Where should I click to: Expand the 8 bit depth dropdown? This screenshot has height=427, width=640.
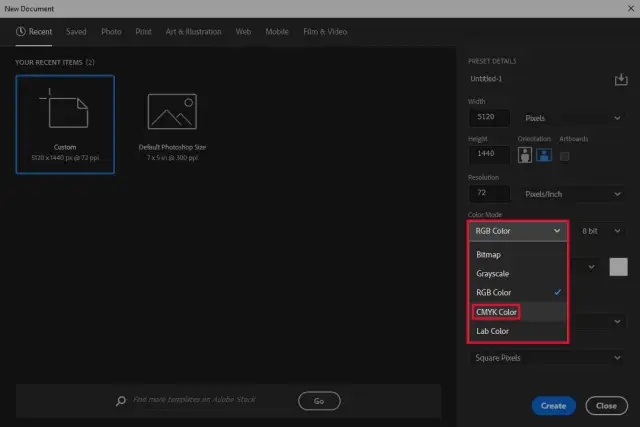coord(601,231)
